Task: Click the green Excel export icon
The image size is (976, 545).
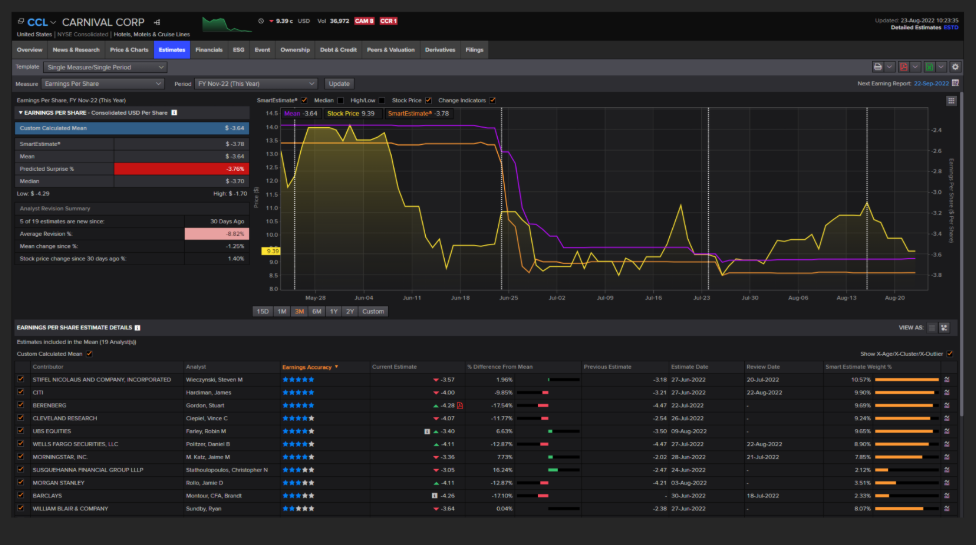Action: (x=929, y=67)
